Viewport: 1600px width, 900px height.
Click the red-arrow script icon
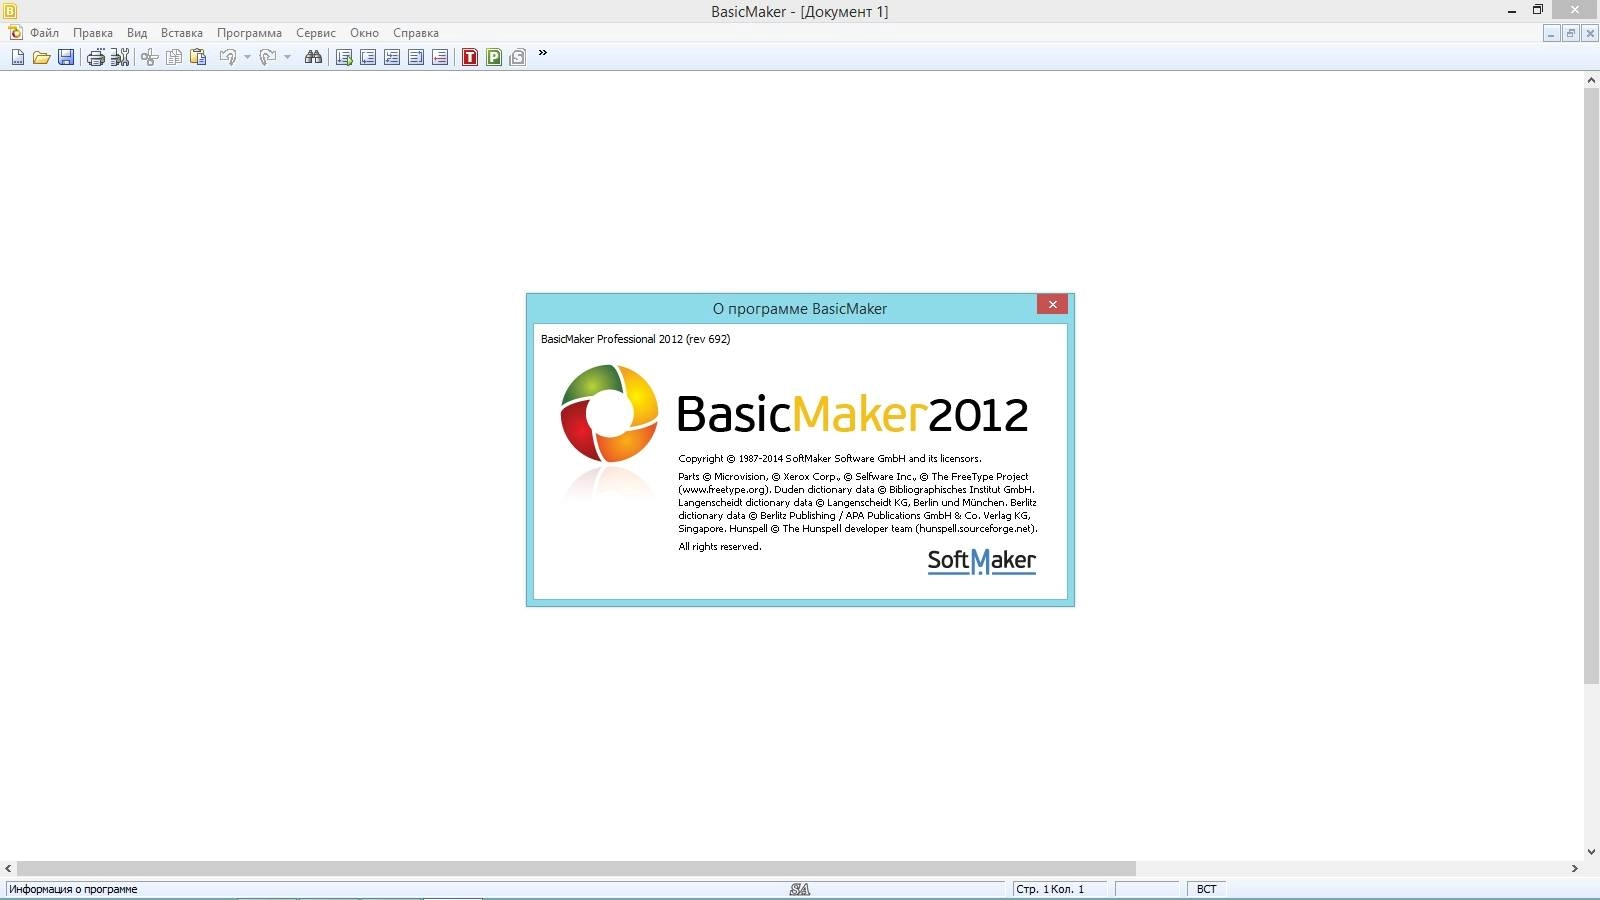pyautogui.click(x=440, y=57)
